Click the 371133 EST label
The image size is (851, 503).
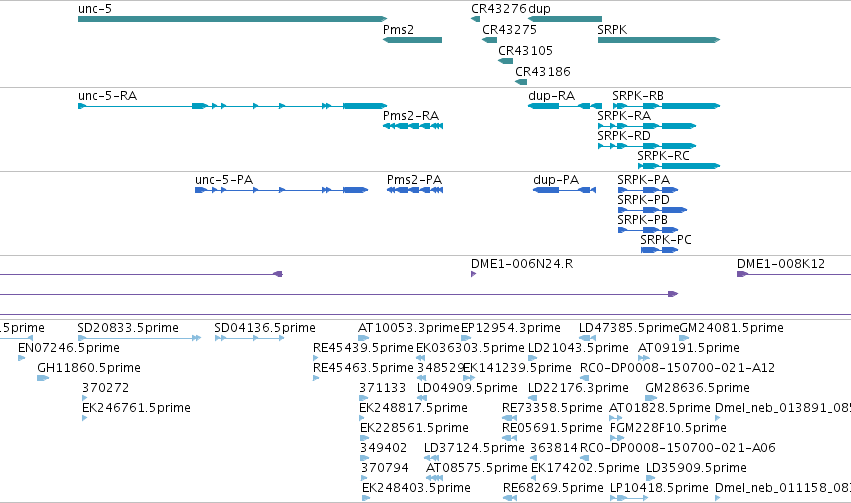383,388
